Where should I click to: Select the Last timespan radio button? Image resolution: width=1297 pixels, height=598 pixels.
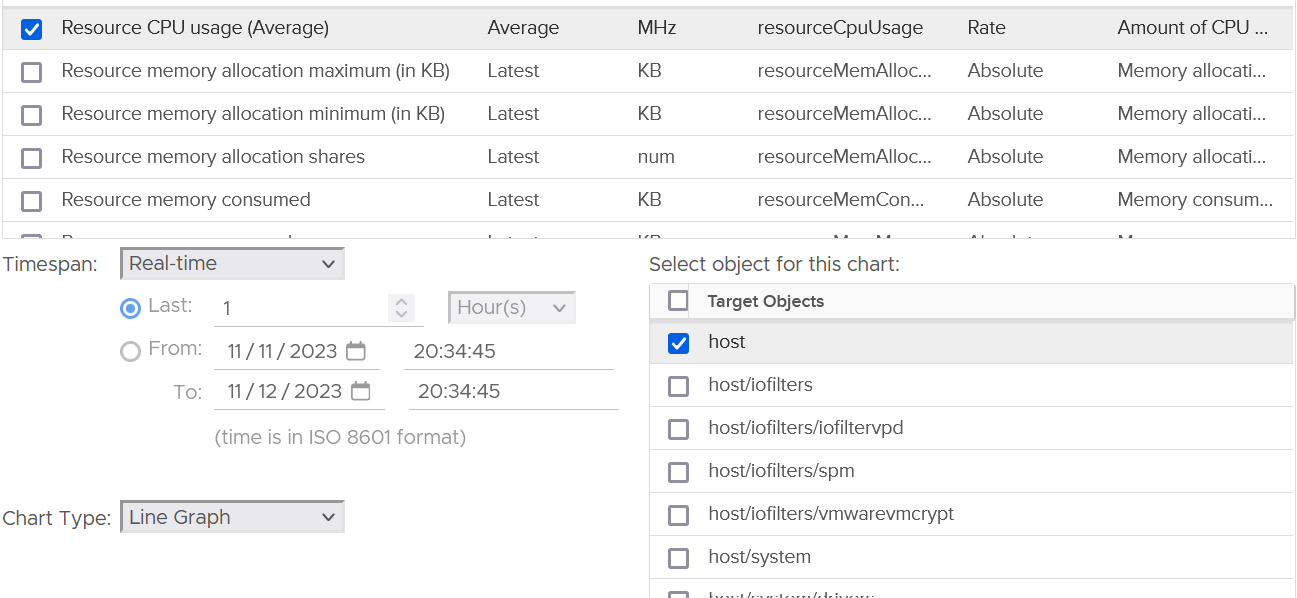130,308
